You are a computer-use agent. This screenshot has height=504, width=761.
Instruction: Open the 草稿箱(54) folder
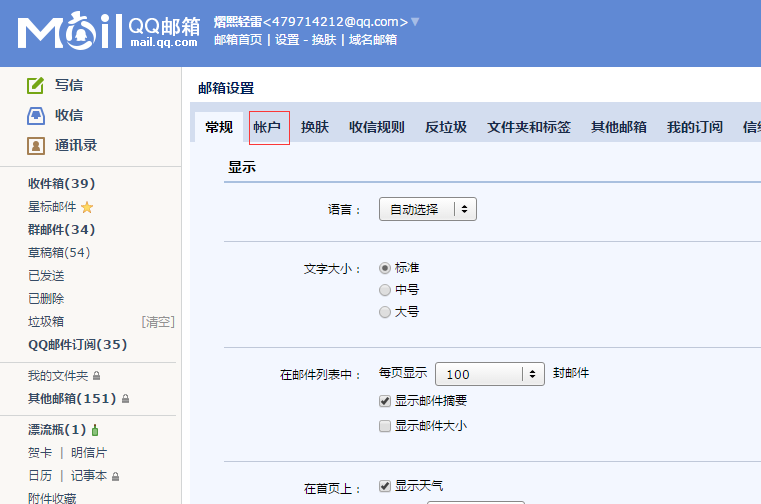[59, 253]
